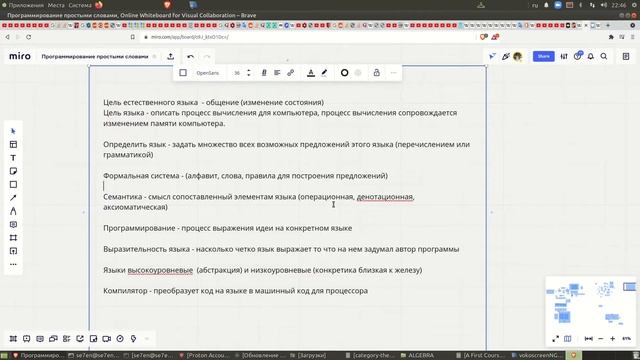
Task: Open the text color picker
Action: 311,73
